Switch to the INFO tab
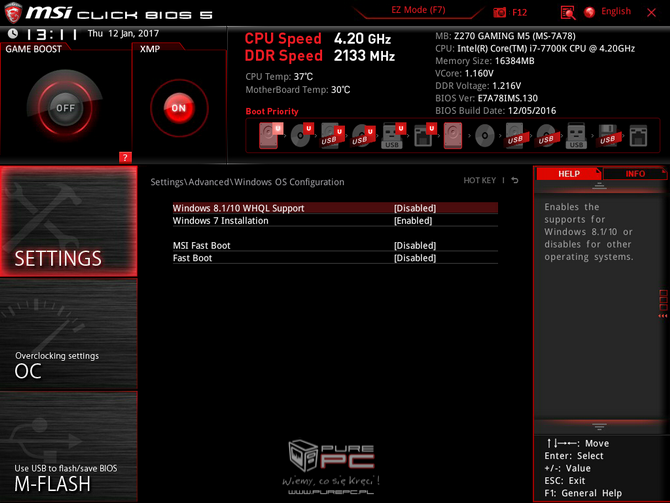Image resolution: width=670 pixels, height=503 pixels. 635,174
